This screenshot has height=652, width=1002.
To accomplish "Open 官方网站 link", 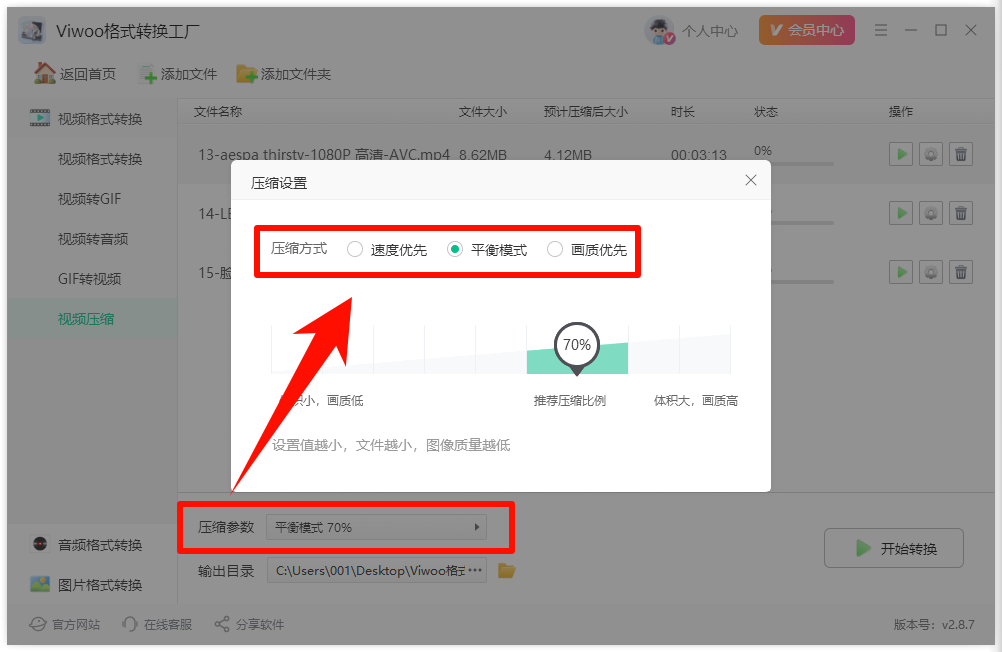I will tap(65, 625).
